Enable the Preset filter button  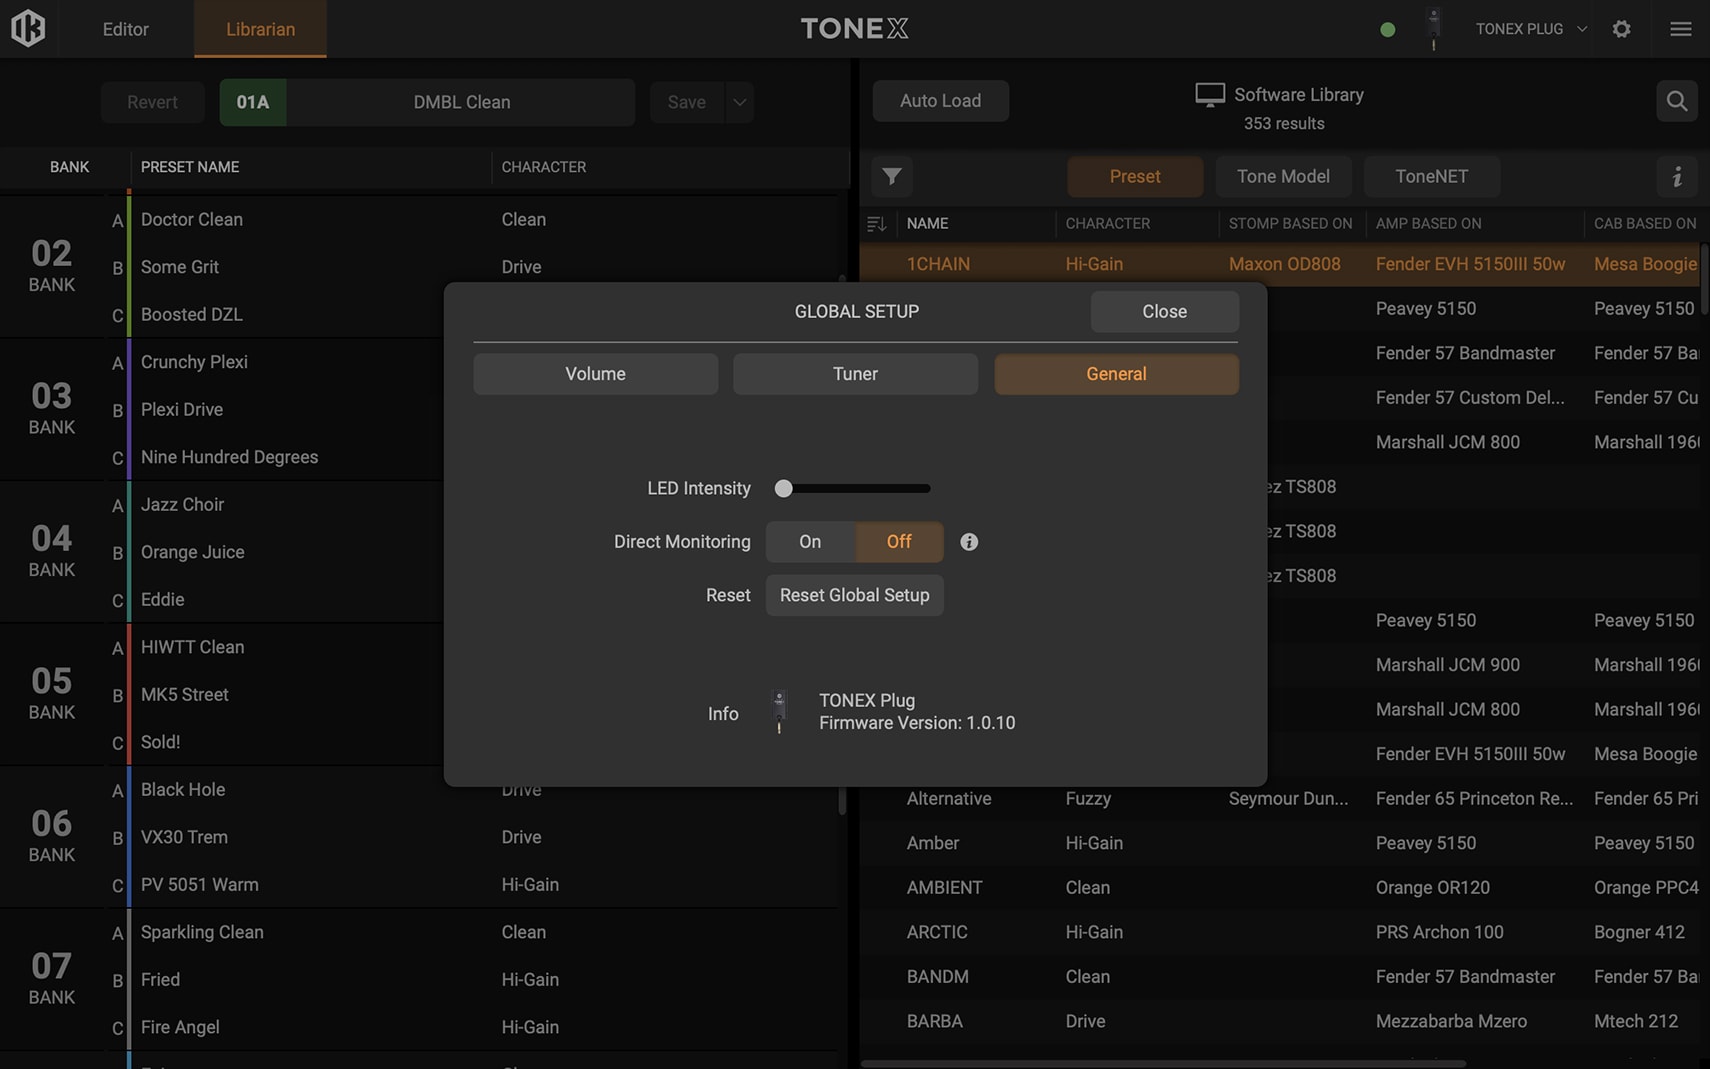click(x=1134, y=177)
